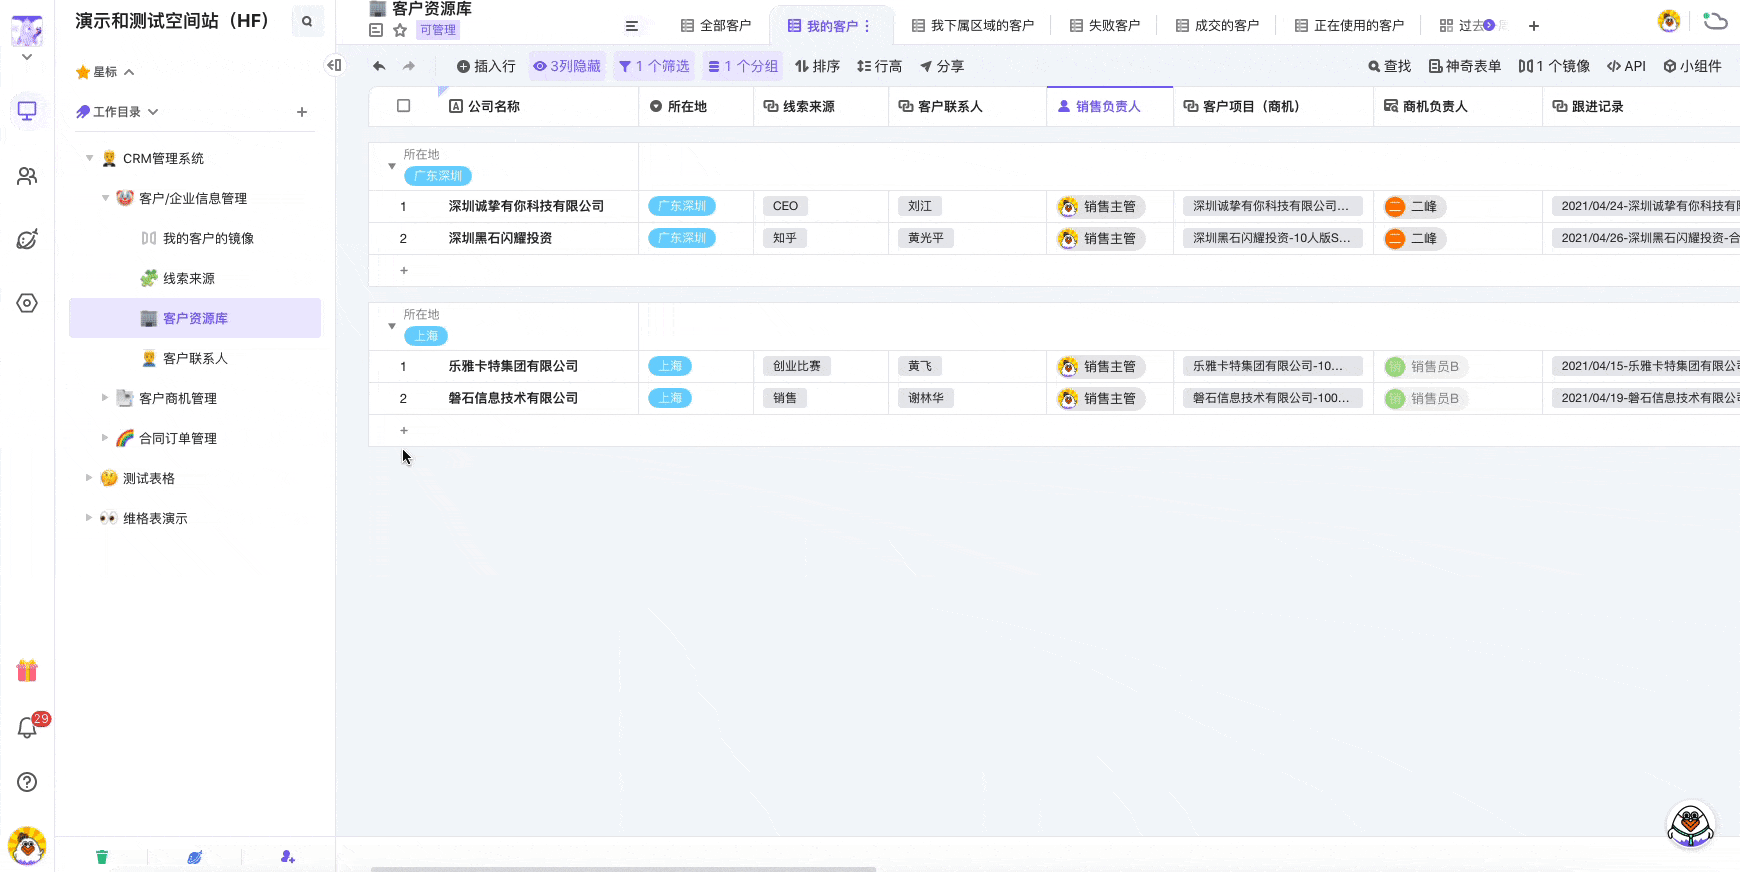Collapse the left sidebar panel
This screenshot has height=872, width=1740.
click(334, 65)
